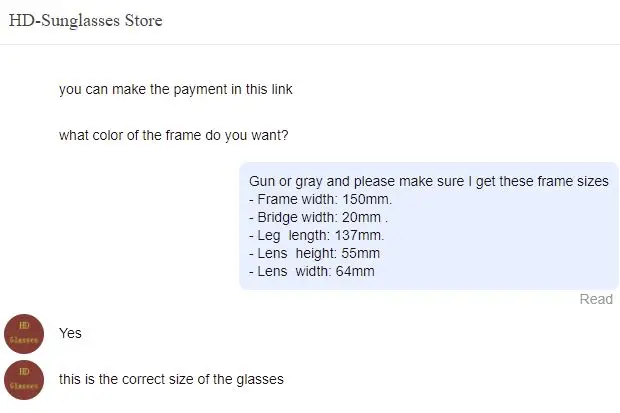
Task: Open seller avatar next to the correct size message
Action: tap(23, 380)
